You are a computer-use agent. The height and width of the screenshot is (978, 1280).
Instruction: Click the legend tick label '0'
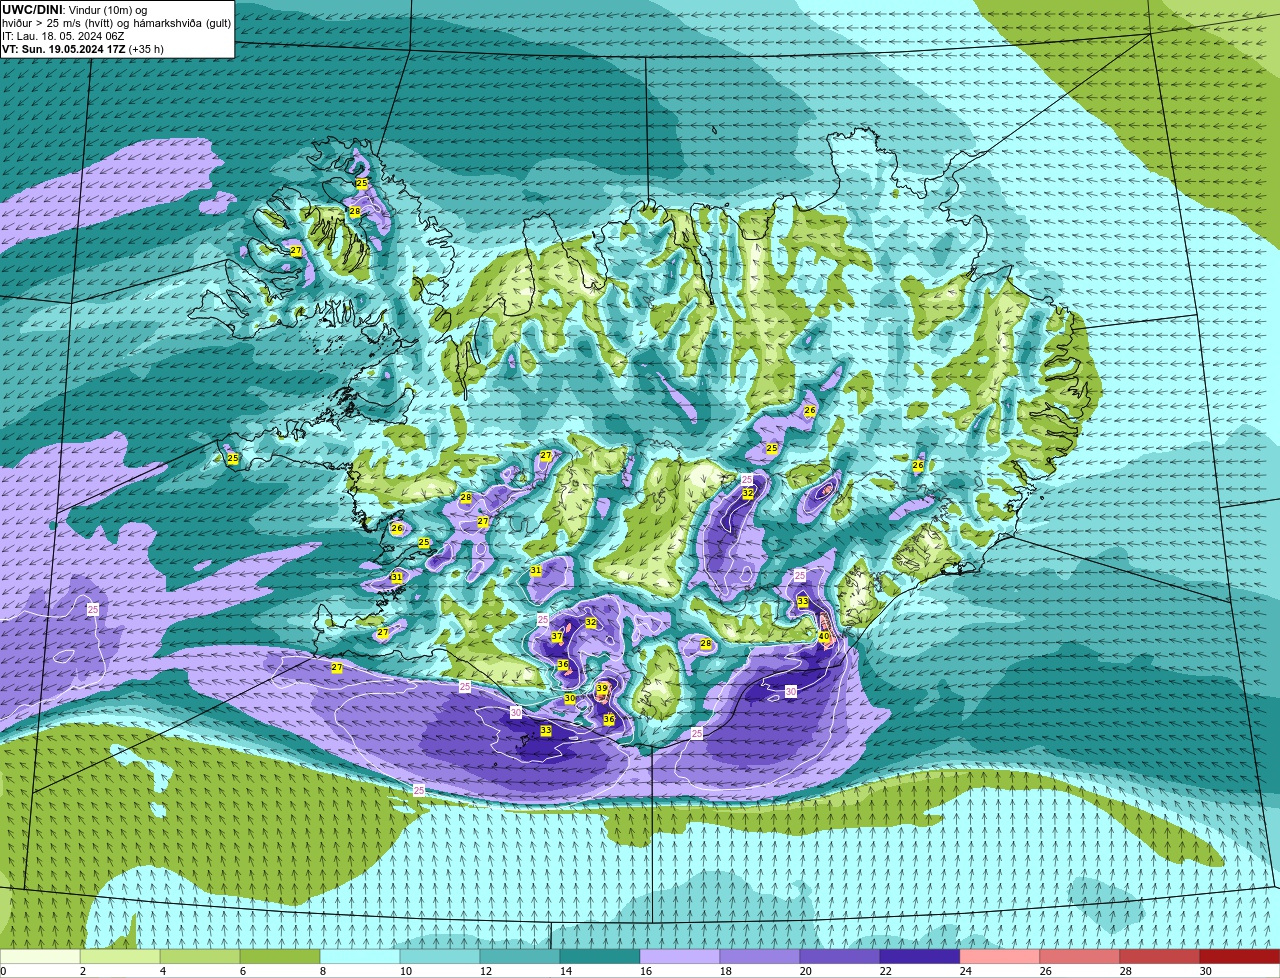pos(4,971)
